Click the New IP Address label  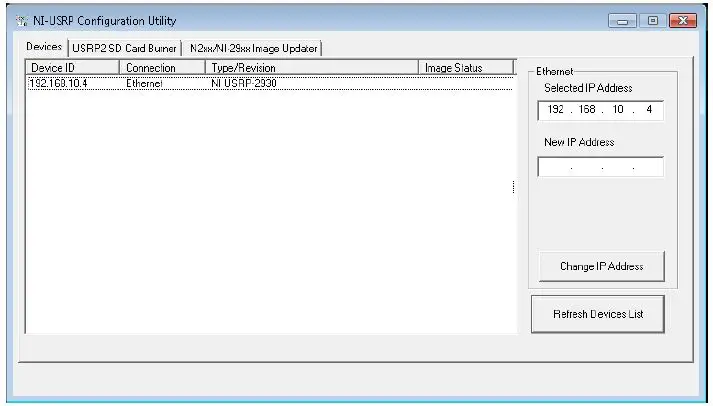[579, 142]
